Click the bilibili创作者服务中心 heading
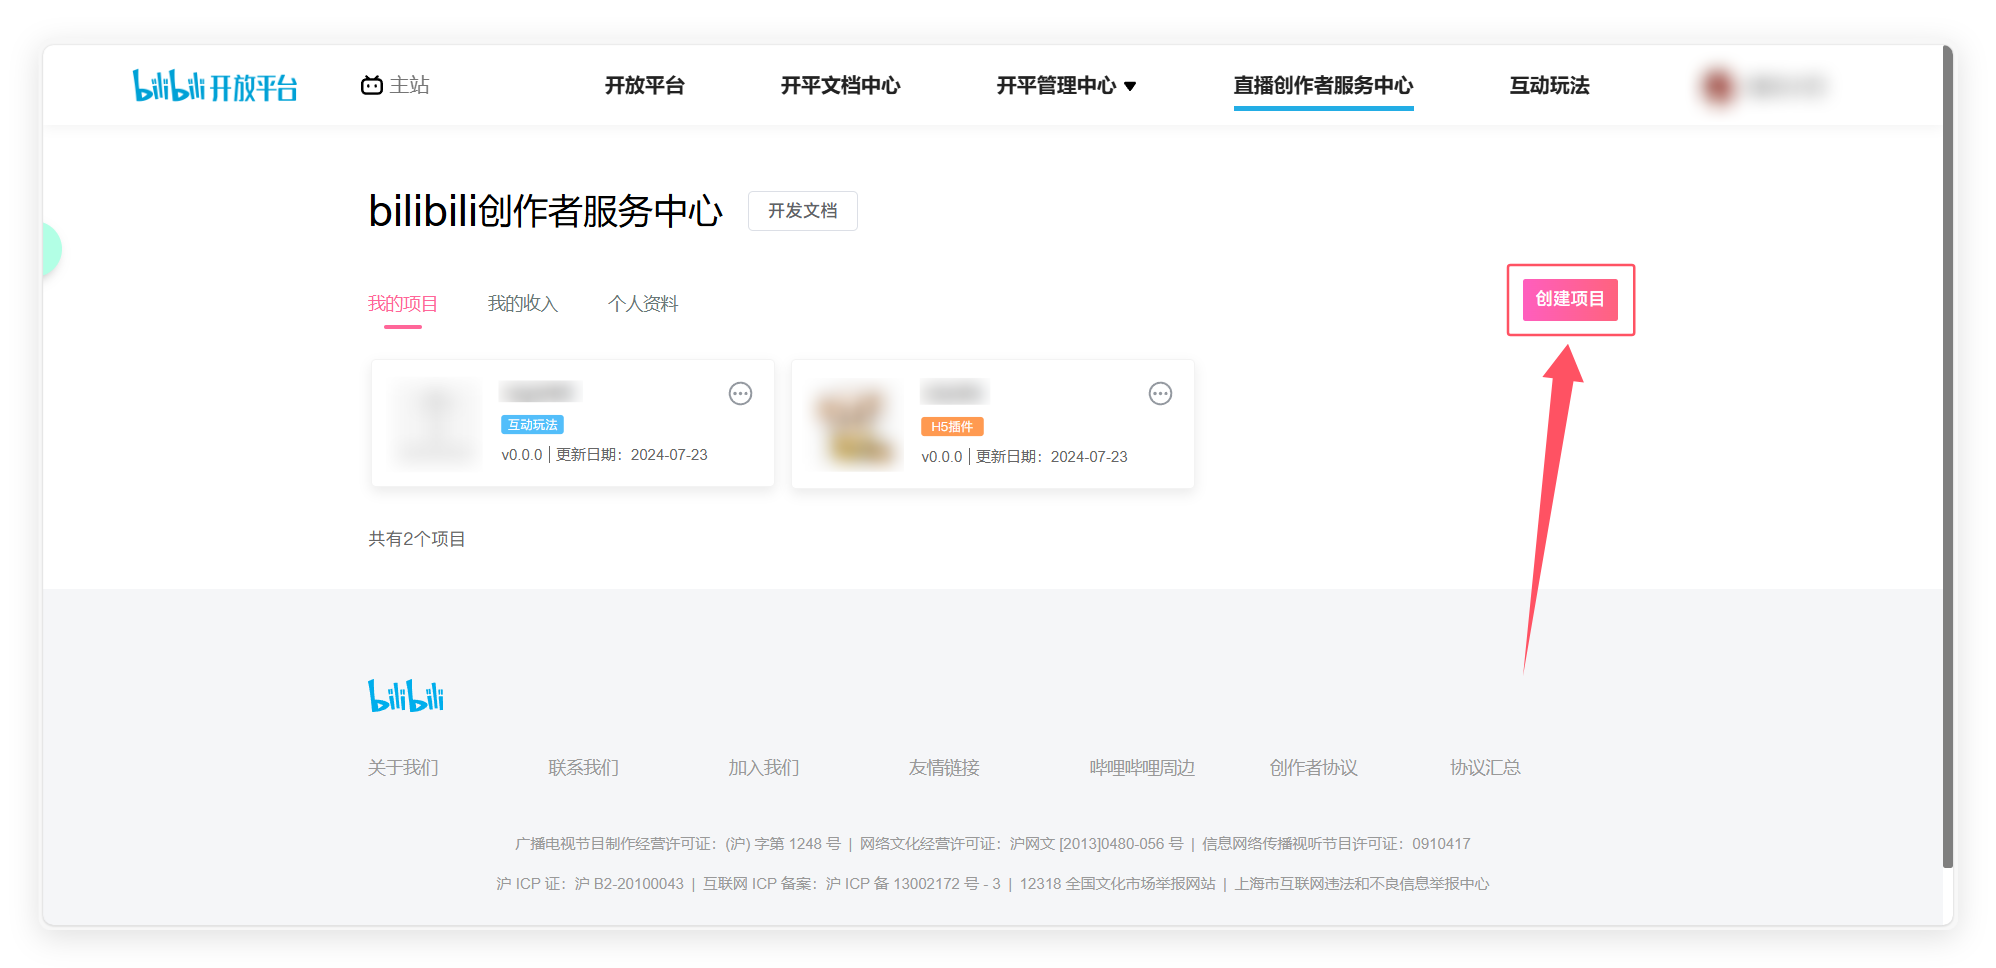This screenshot has width=1996, height=968. (545, 211)
